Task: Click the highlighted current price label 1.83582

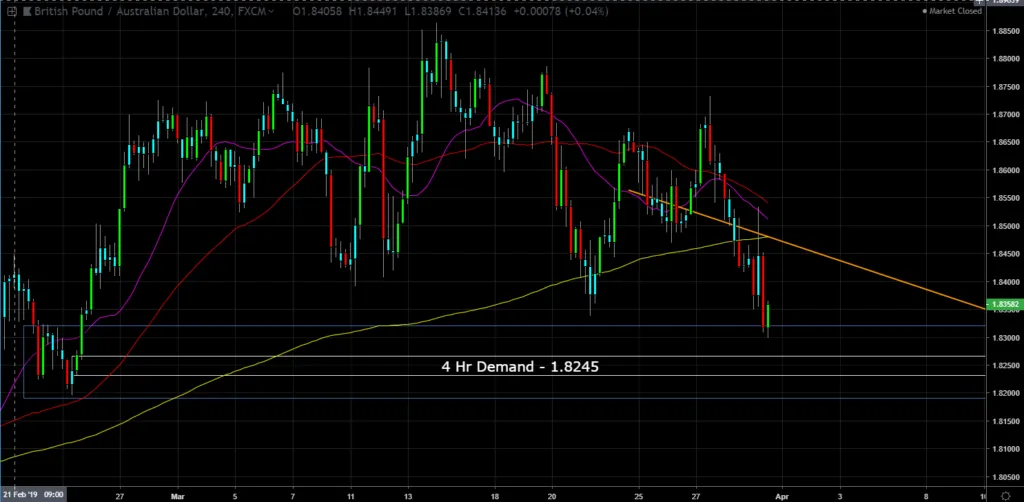Action: [x=1004, y=304]
